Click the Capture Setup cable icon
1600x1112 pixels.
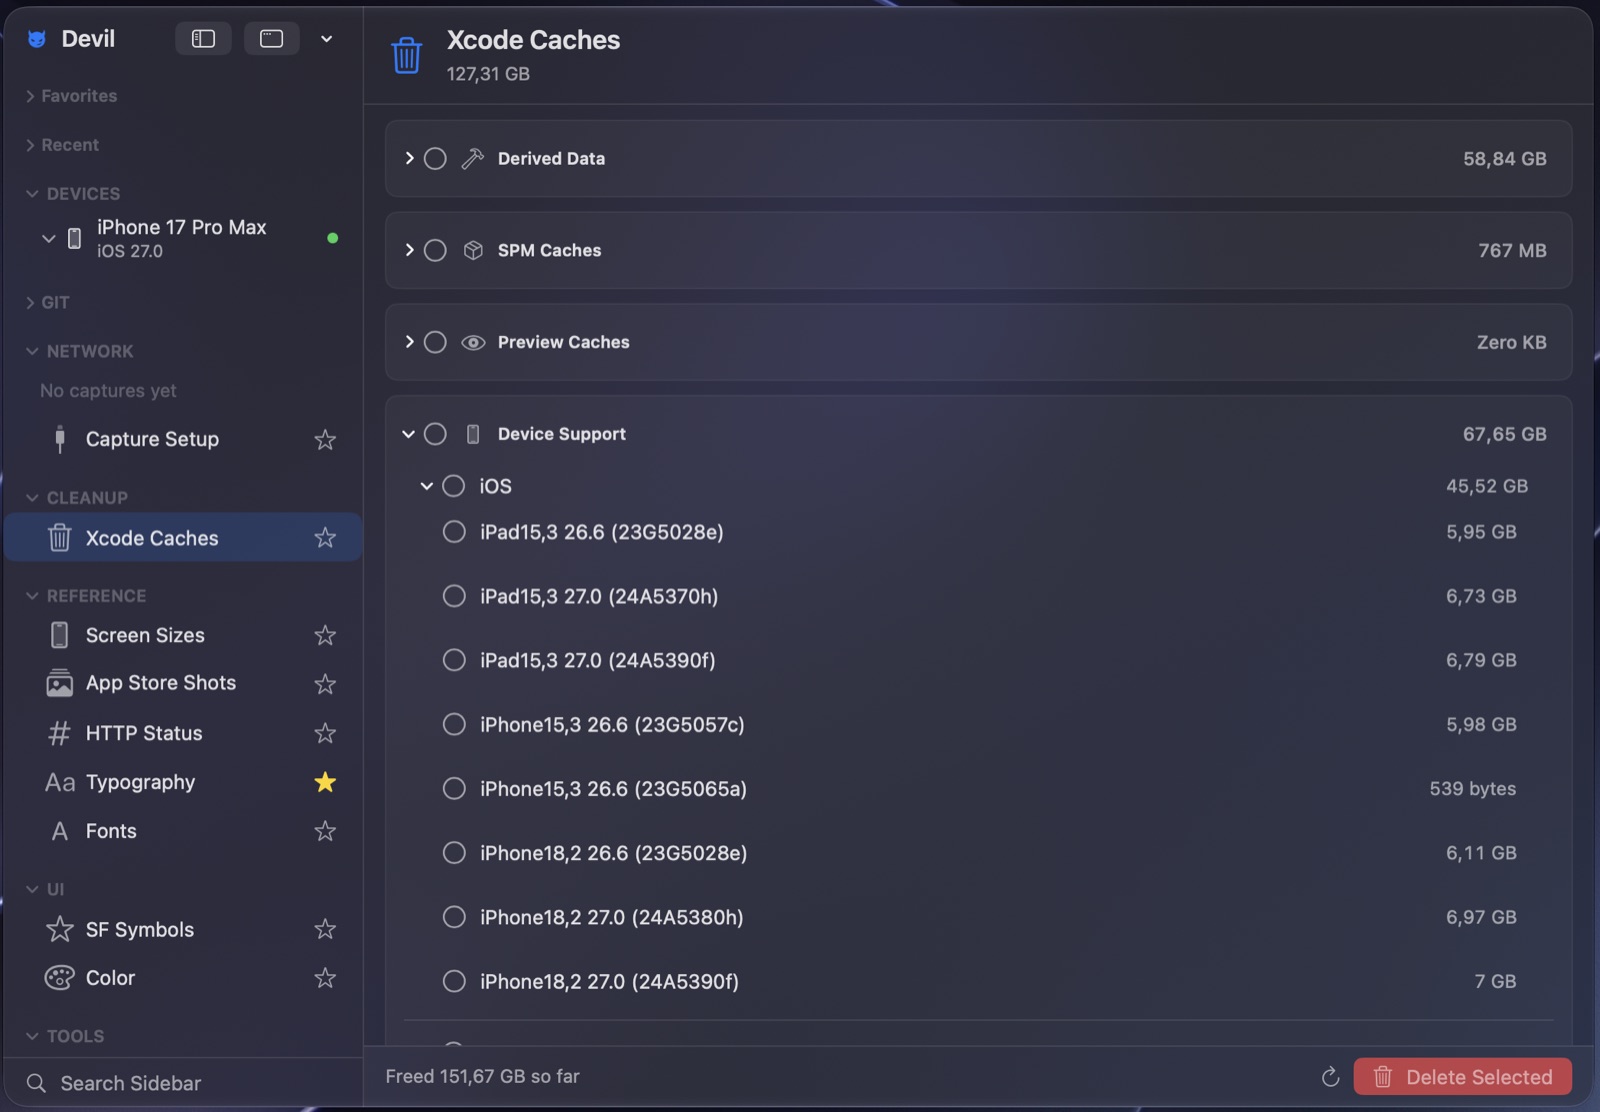pos(60,439)
